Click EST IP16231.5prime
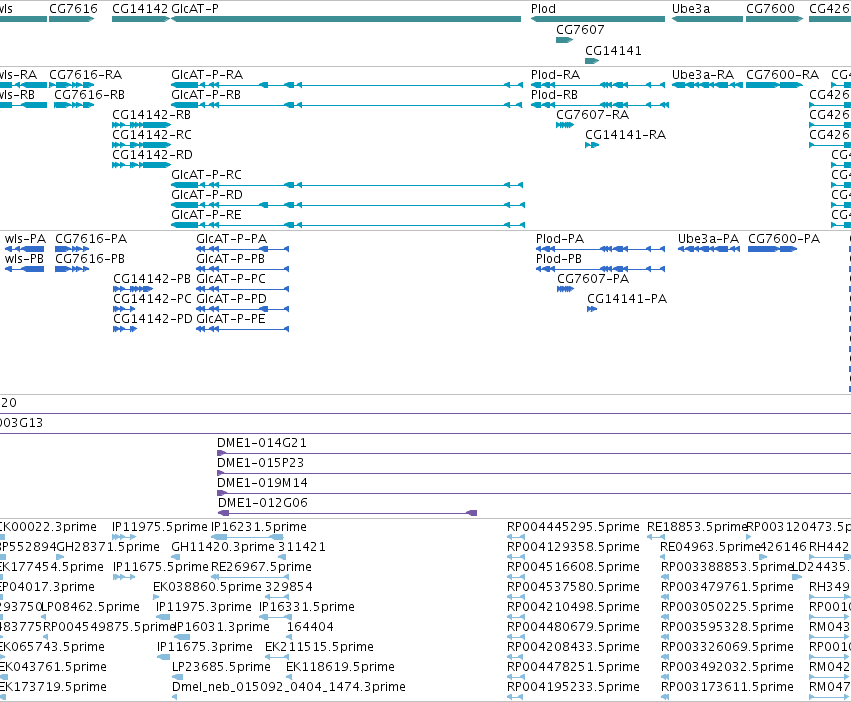Viewport: 851px width, 702px height. (x=259, y=527)
